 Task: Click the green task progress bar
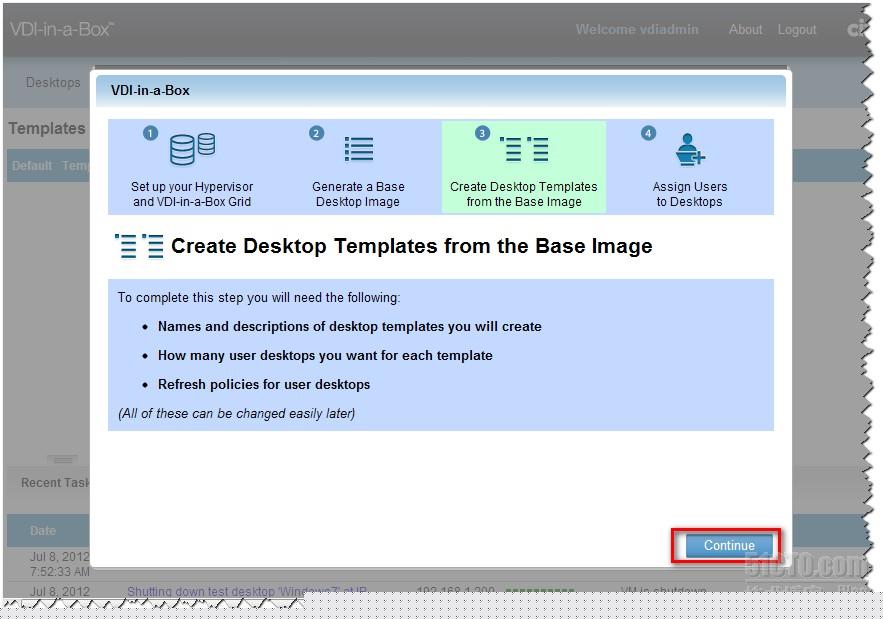(539, 591)
